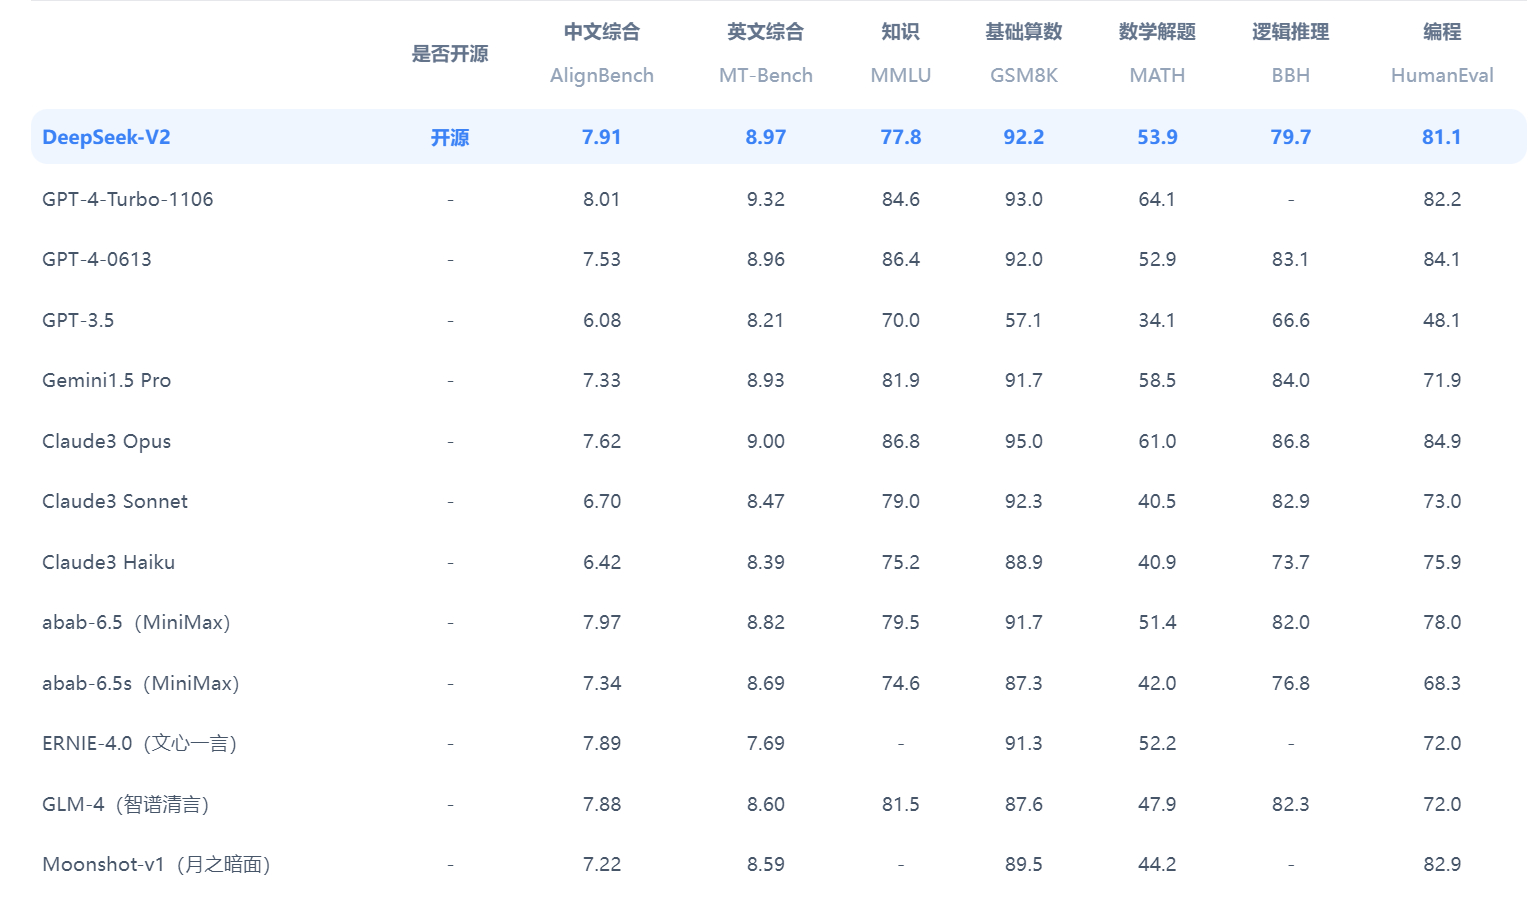Select the ERNIE-4.0 (文心一言) row name
This screenshot has height=899, width=1539.
(x=140, y=743)
